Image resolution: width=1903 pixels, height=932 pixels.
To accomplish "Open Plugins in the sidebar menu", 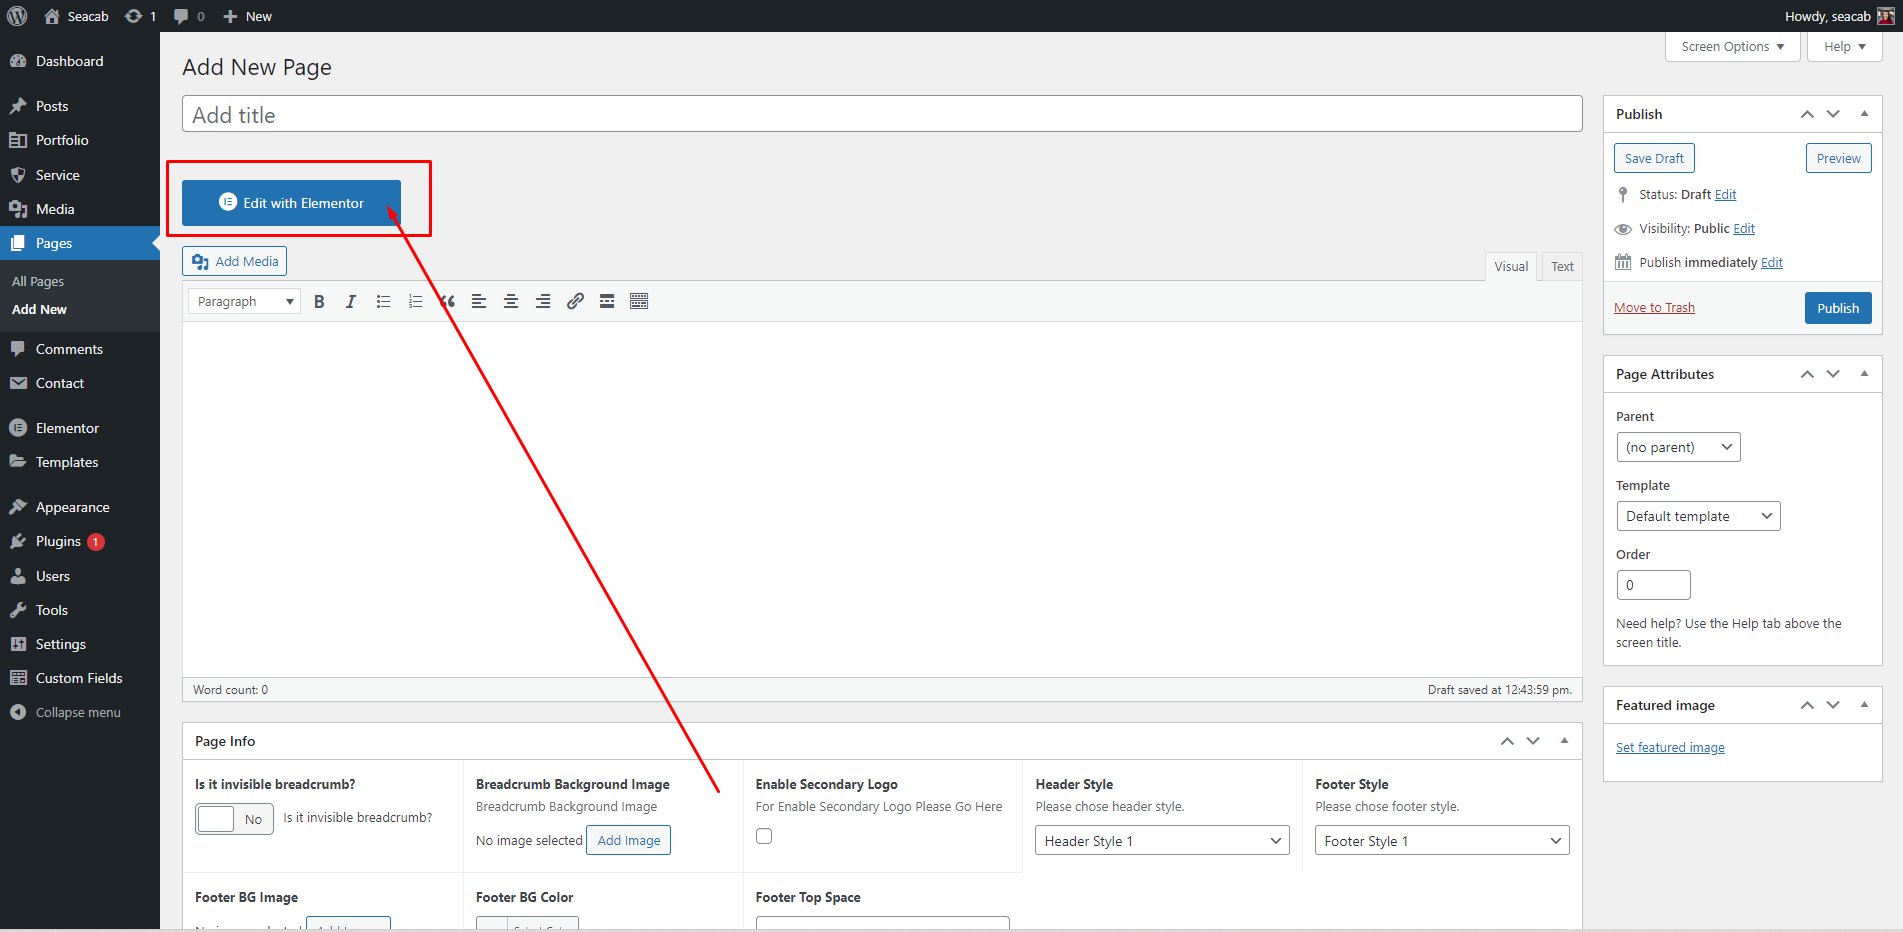I will point(58,541).
